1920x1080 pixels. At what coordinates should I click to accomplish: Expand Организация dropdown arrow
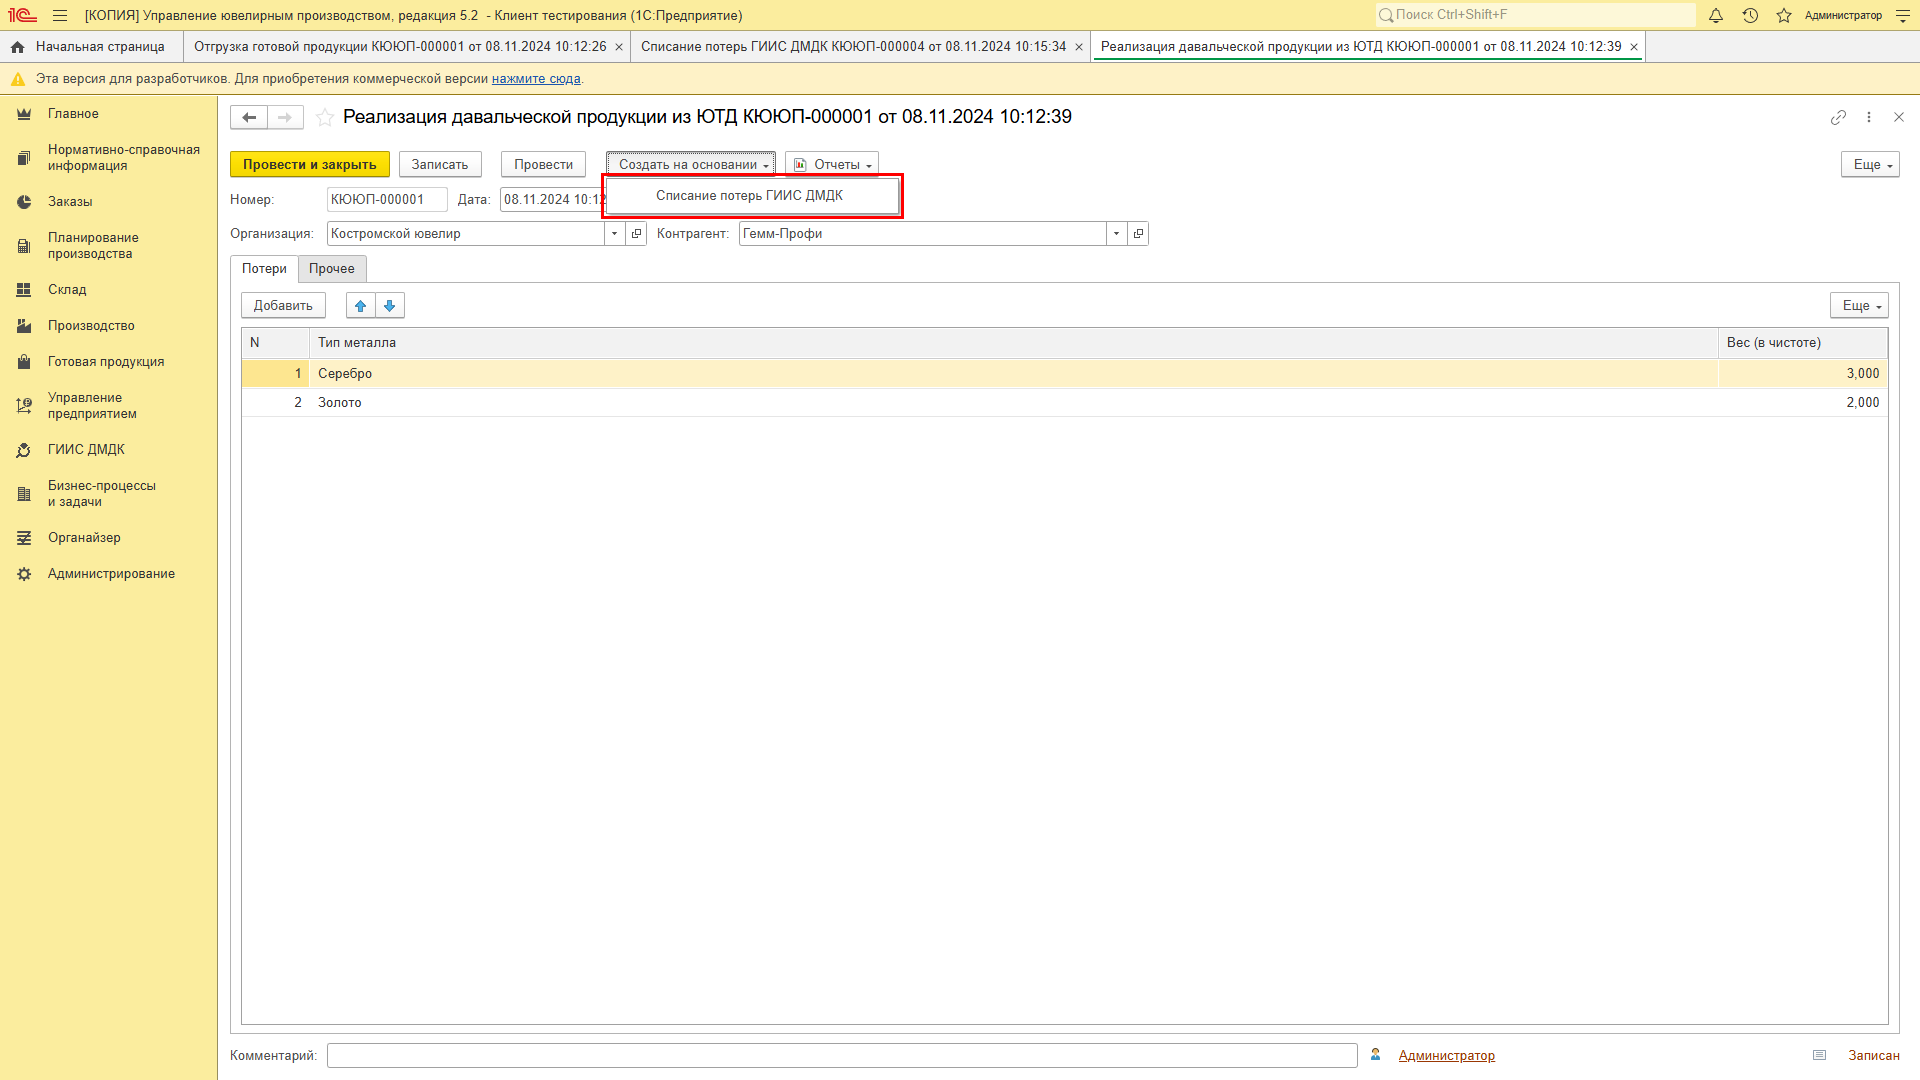615,234
